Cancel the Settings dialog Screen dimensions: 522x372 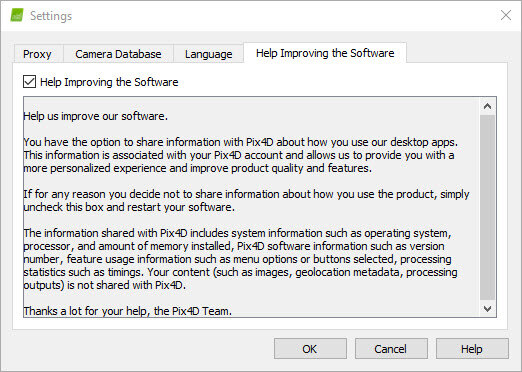(x=391, y=349)
